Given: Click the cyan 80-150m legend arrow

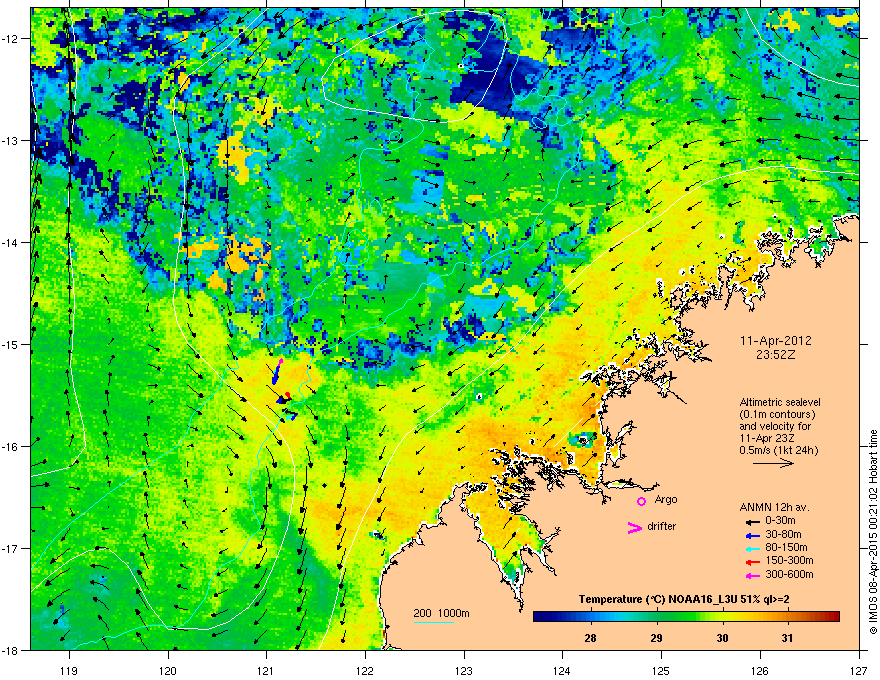Looking at the screenshot, I should (753, 548).
